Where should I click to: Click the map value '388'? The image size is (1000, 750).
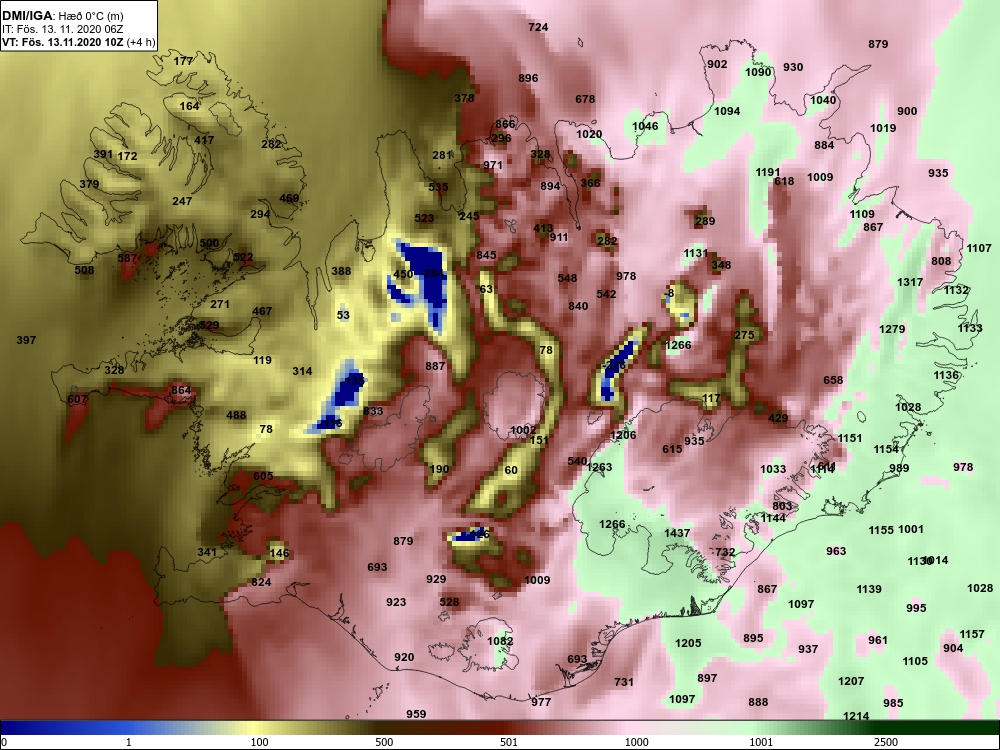tap(341, 272)
